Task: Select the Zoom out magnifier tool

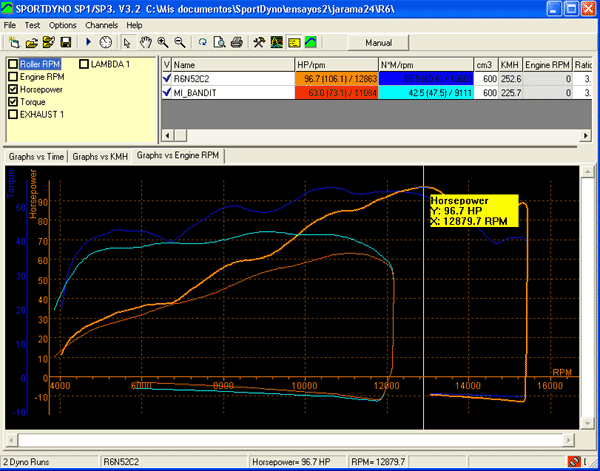Action: [179, 42]
